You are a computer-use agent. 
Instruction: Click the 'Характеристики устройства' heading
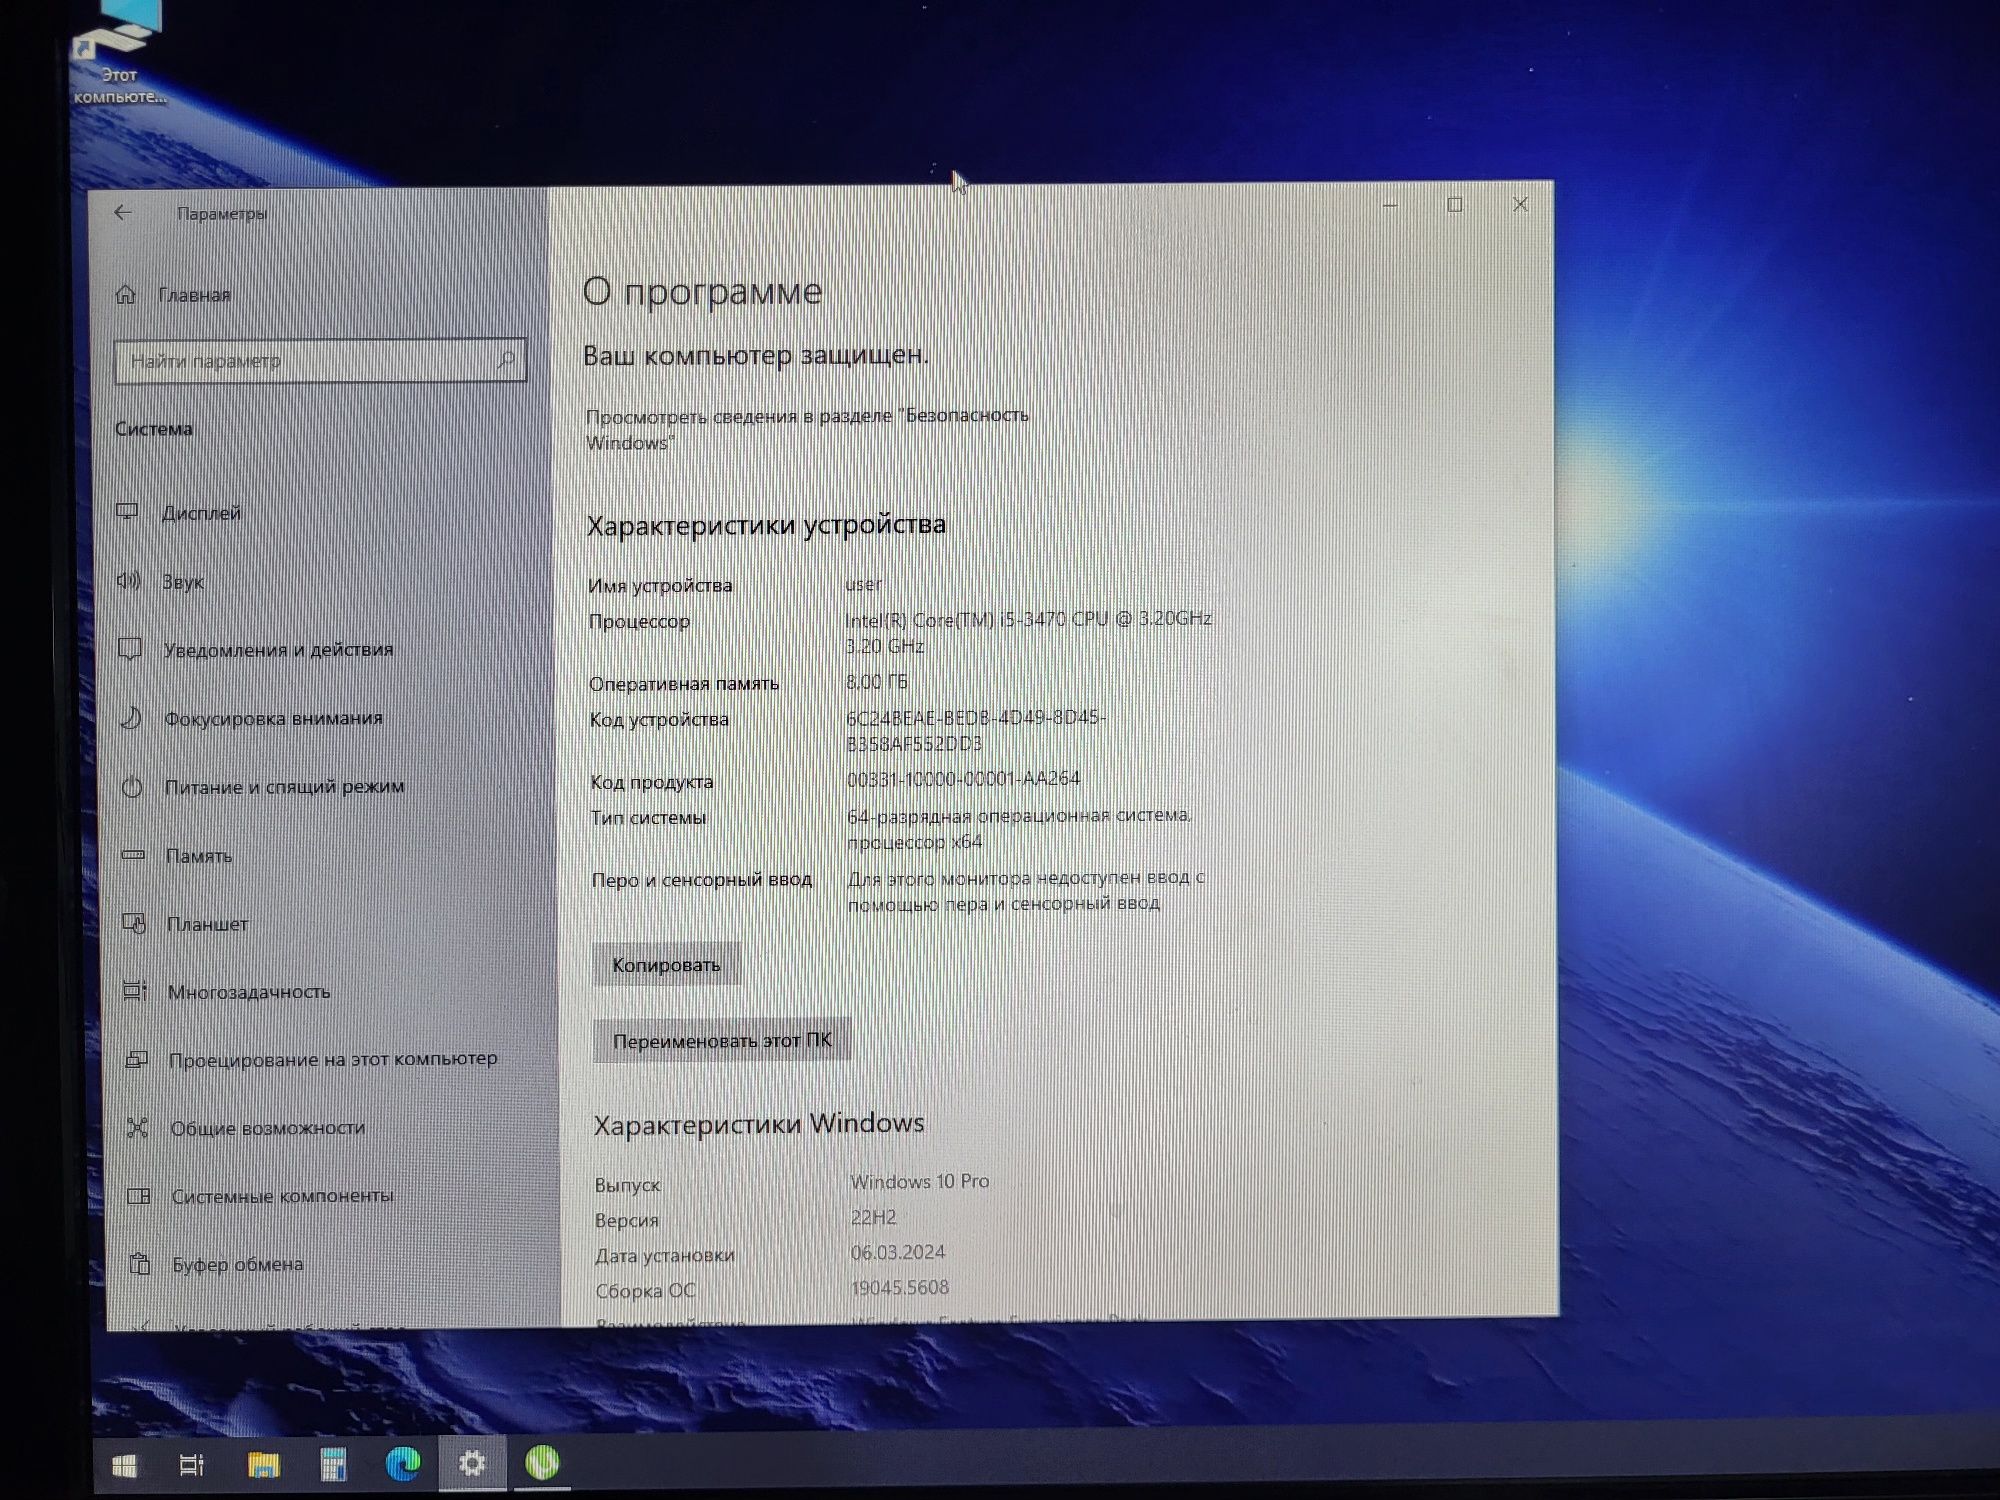click(766, 525)
